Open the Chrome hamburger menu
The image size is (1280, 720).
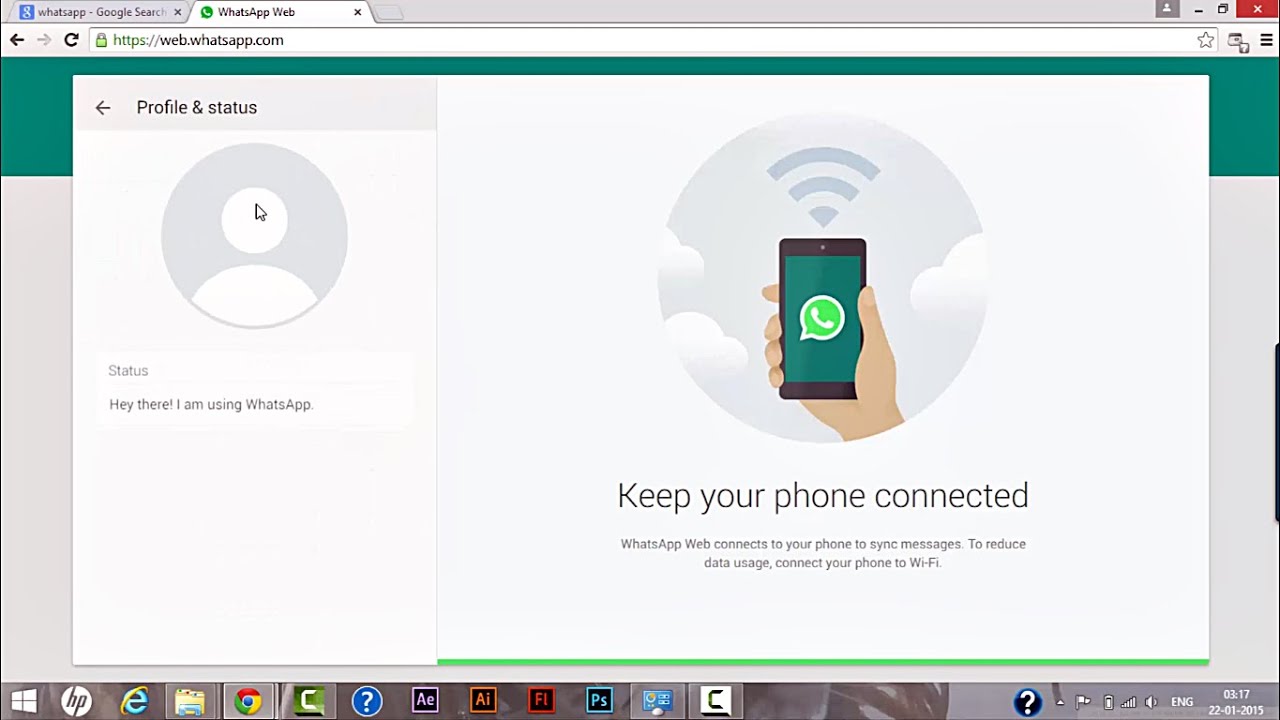[x=1266, y=40]
